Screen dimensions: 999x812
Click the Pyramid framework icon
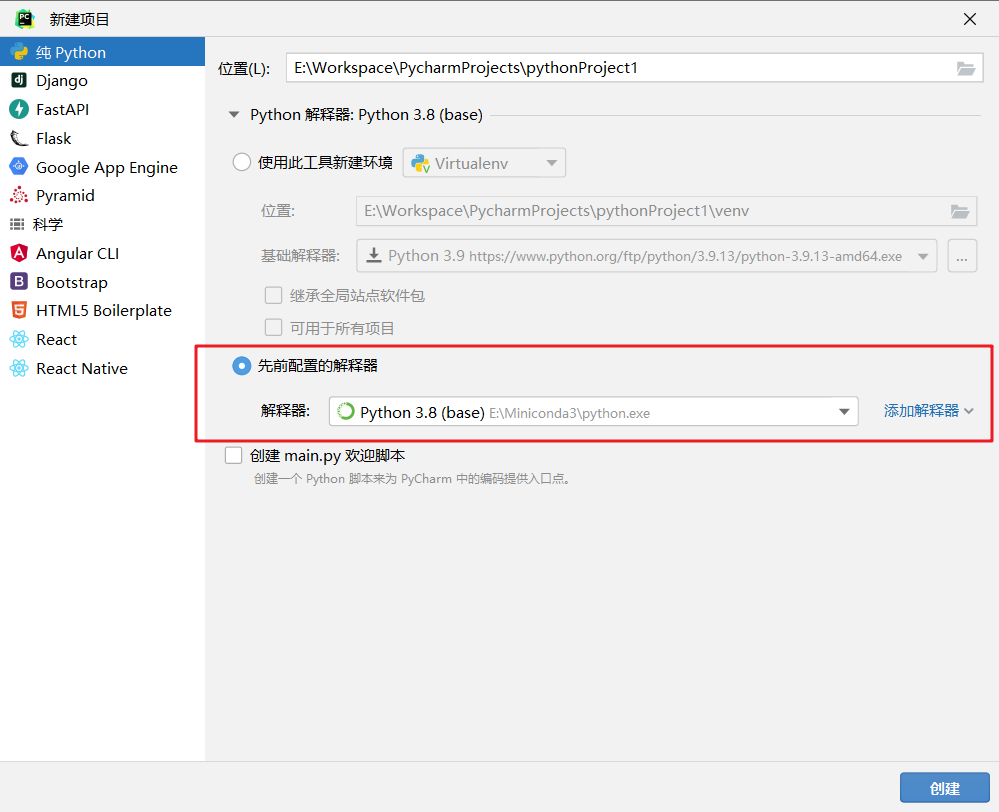[19, 195]
